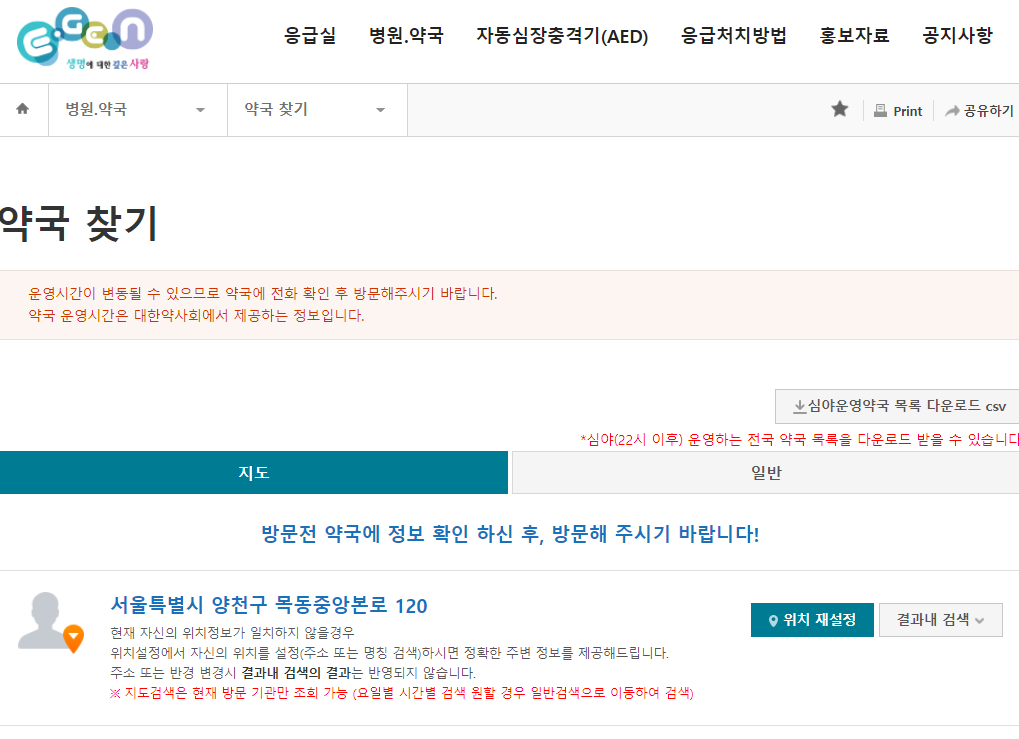Click the 홍보자료 menu item
The width and height of the screenshot is (1019, 739).
click(853, 35)
